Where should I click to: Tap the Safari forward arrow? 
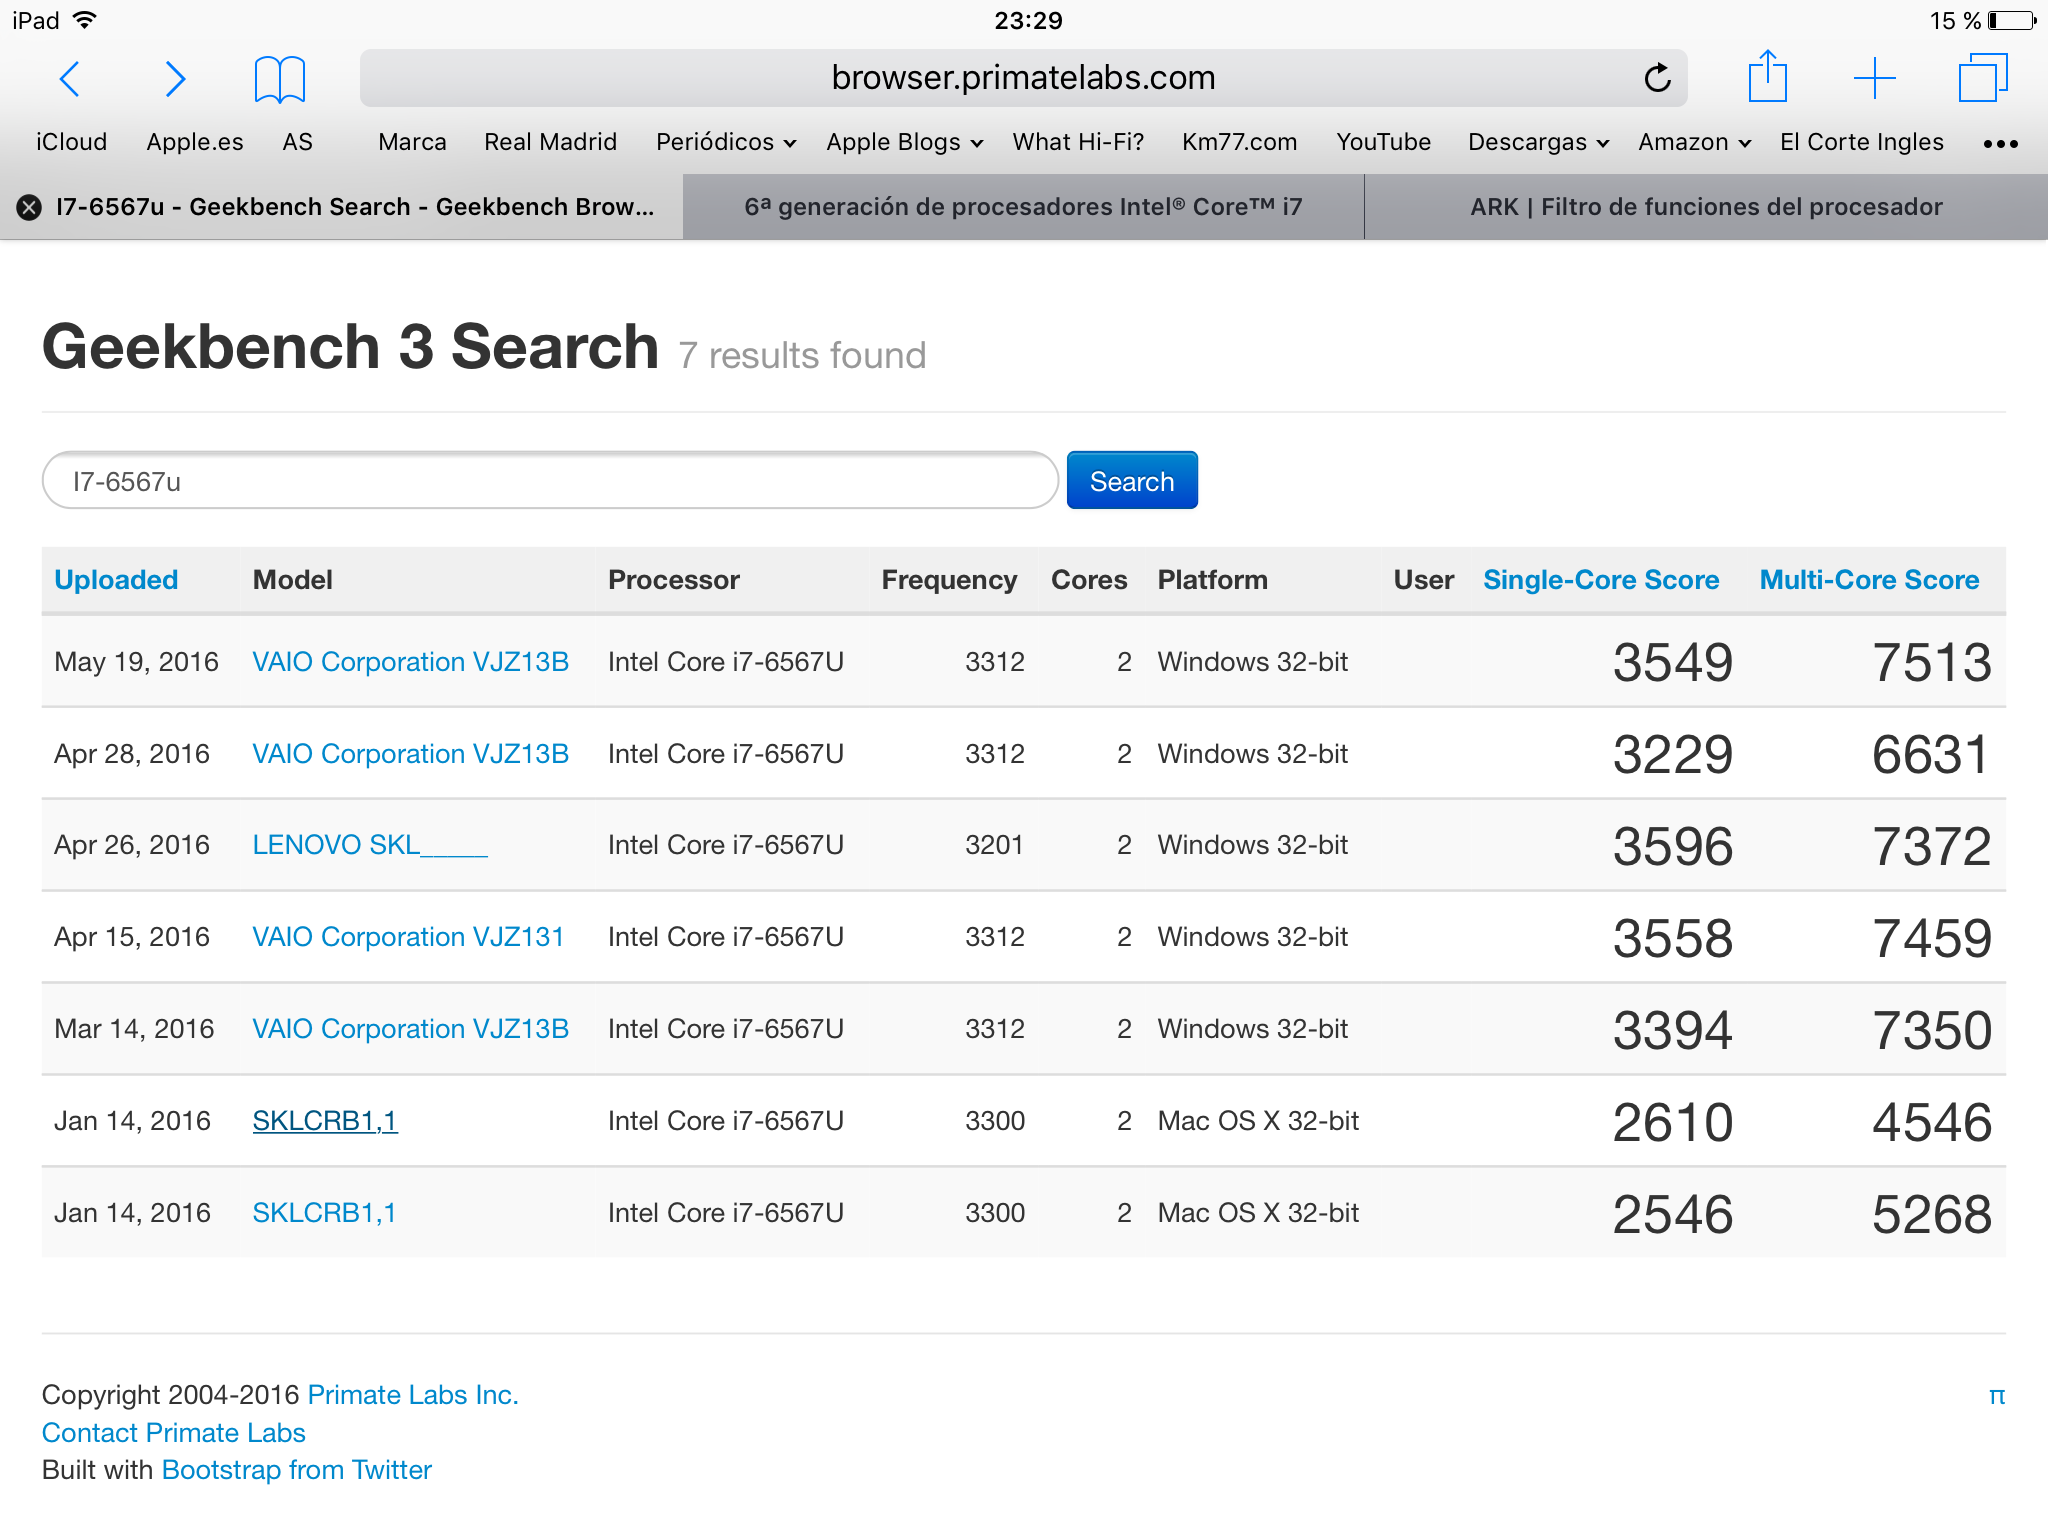[175, 79]
